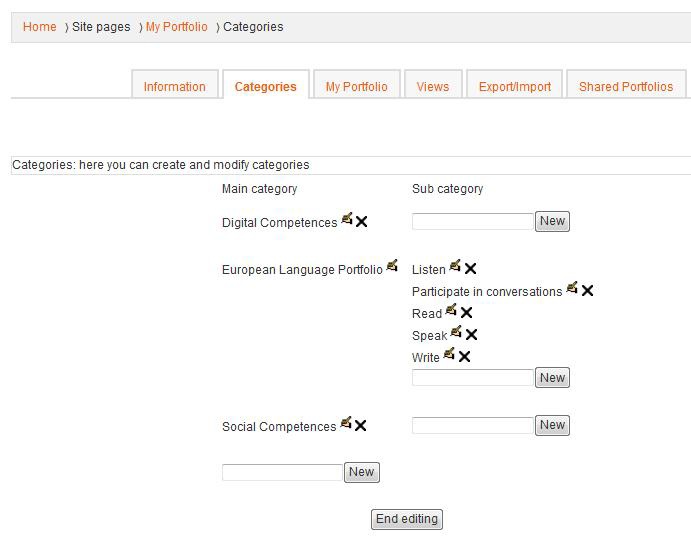The width and height of the screenshot is (691, 537).
Task: Open My Portfolio breadcrumb link
Action: 176,27
